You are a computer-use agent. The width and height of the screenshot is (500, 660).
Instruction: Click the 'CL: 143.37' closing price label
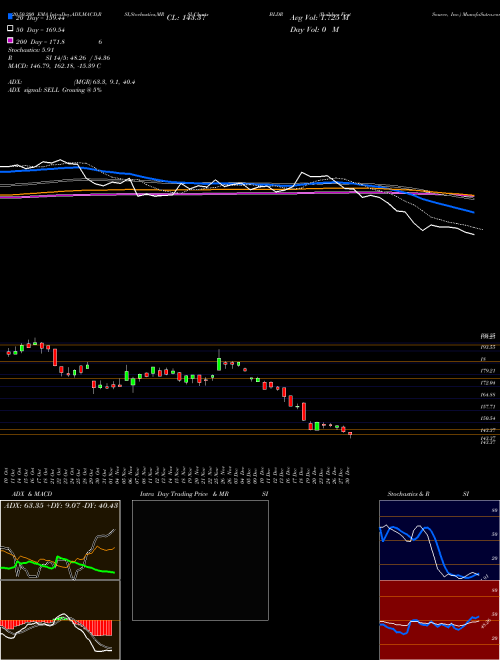[186, 18]
